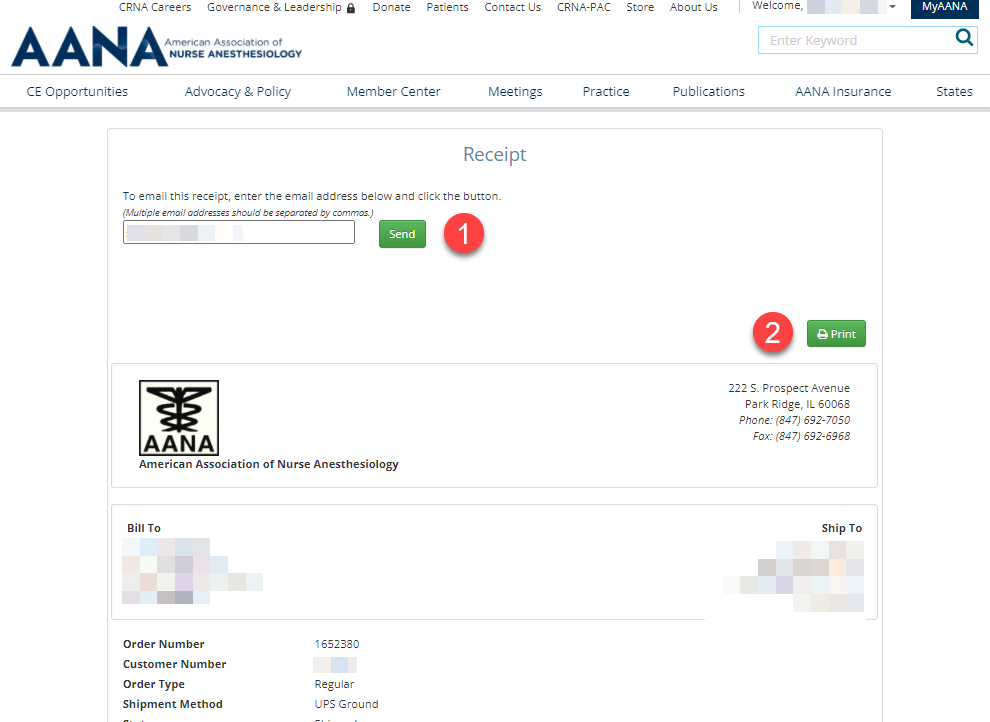Open the MyAANA button
This screenshot has width=990, height=722.
(x=944, y=7)
